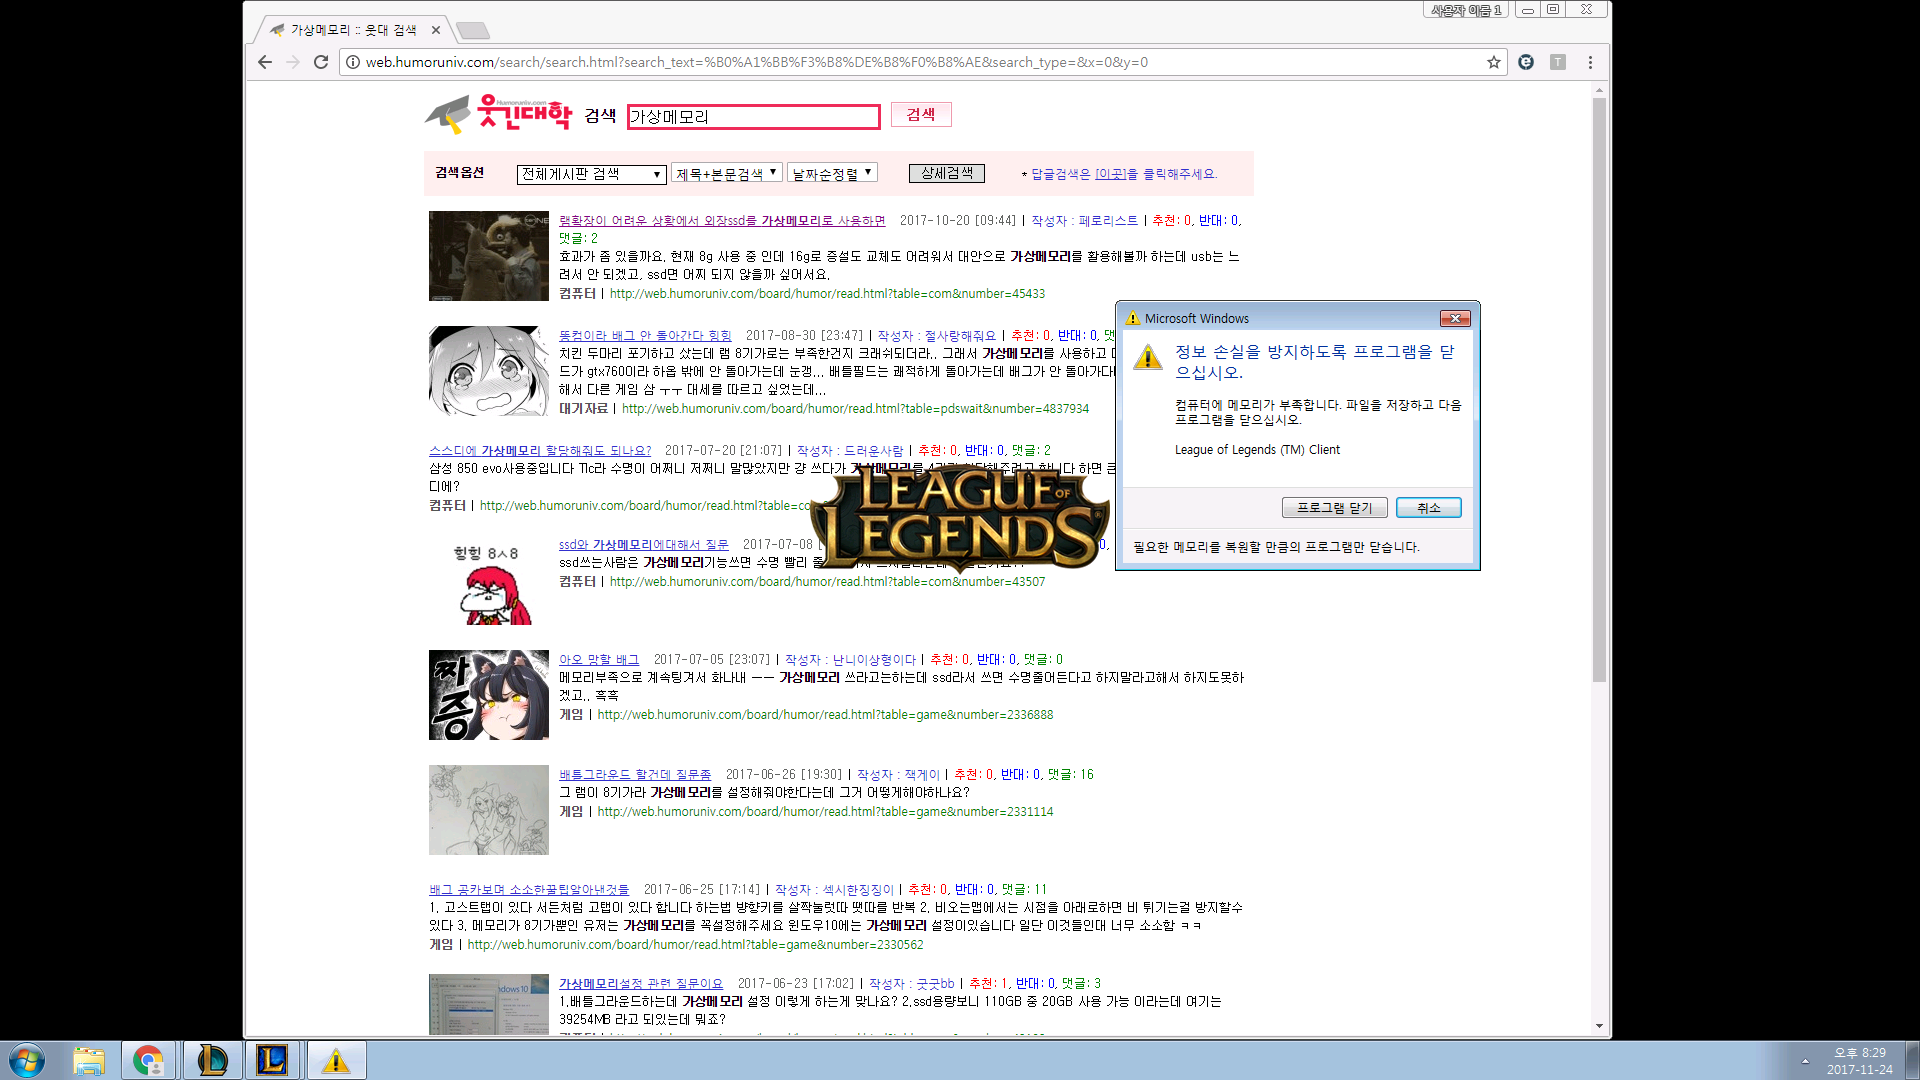Open a new tab beside 웃대 검색 tab
Screen dimensions: 1920x1080
473,30
